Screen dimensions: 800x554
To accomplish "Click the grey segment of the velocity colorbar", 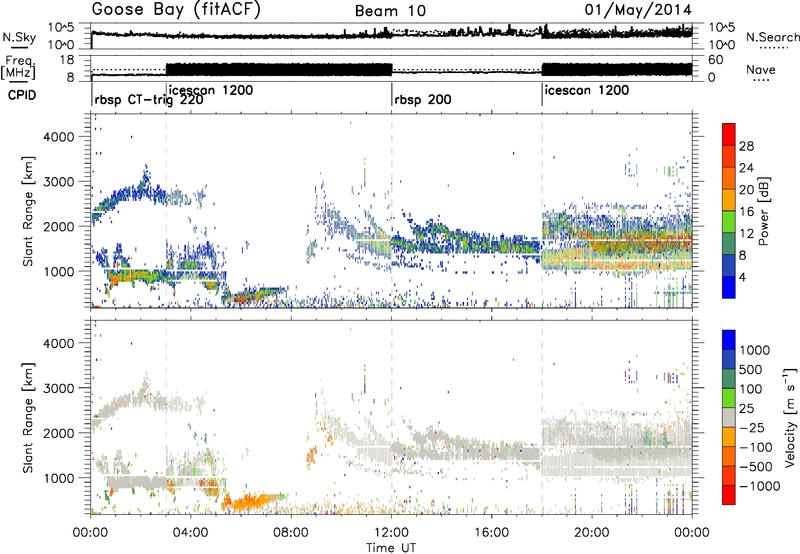I will point(729,417).
